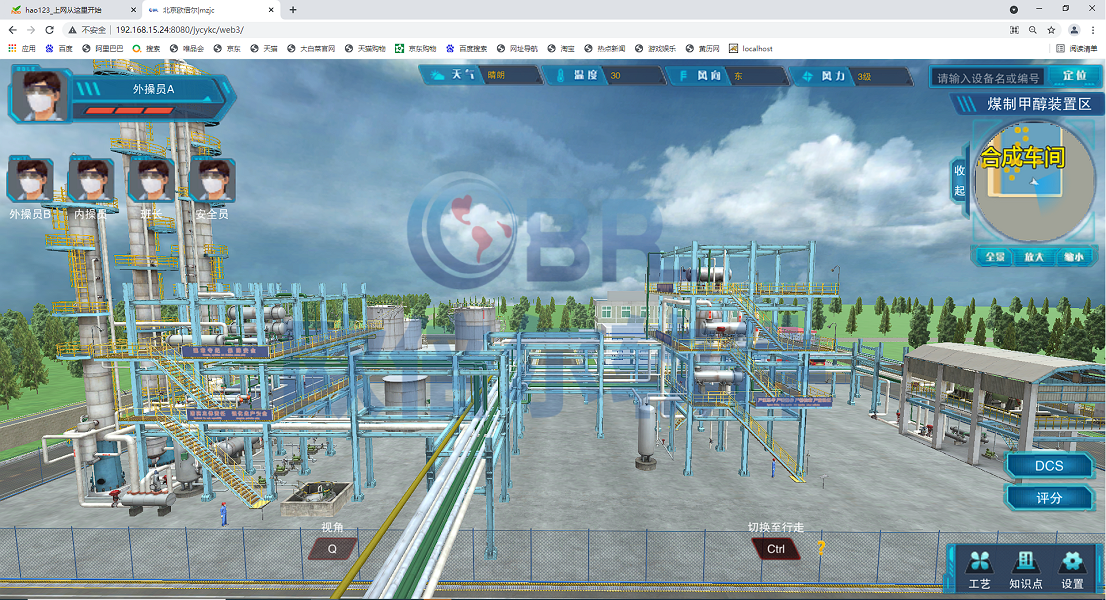The width and height of the screenshot is (1106, 600).
Task: Open the localhost bookmark
Action: 750,49
